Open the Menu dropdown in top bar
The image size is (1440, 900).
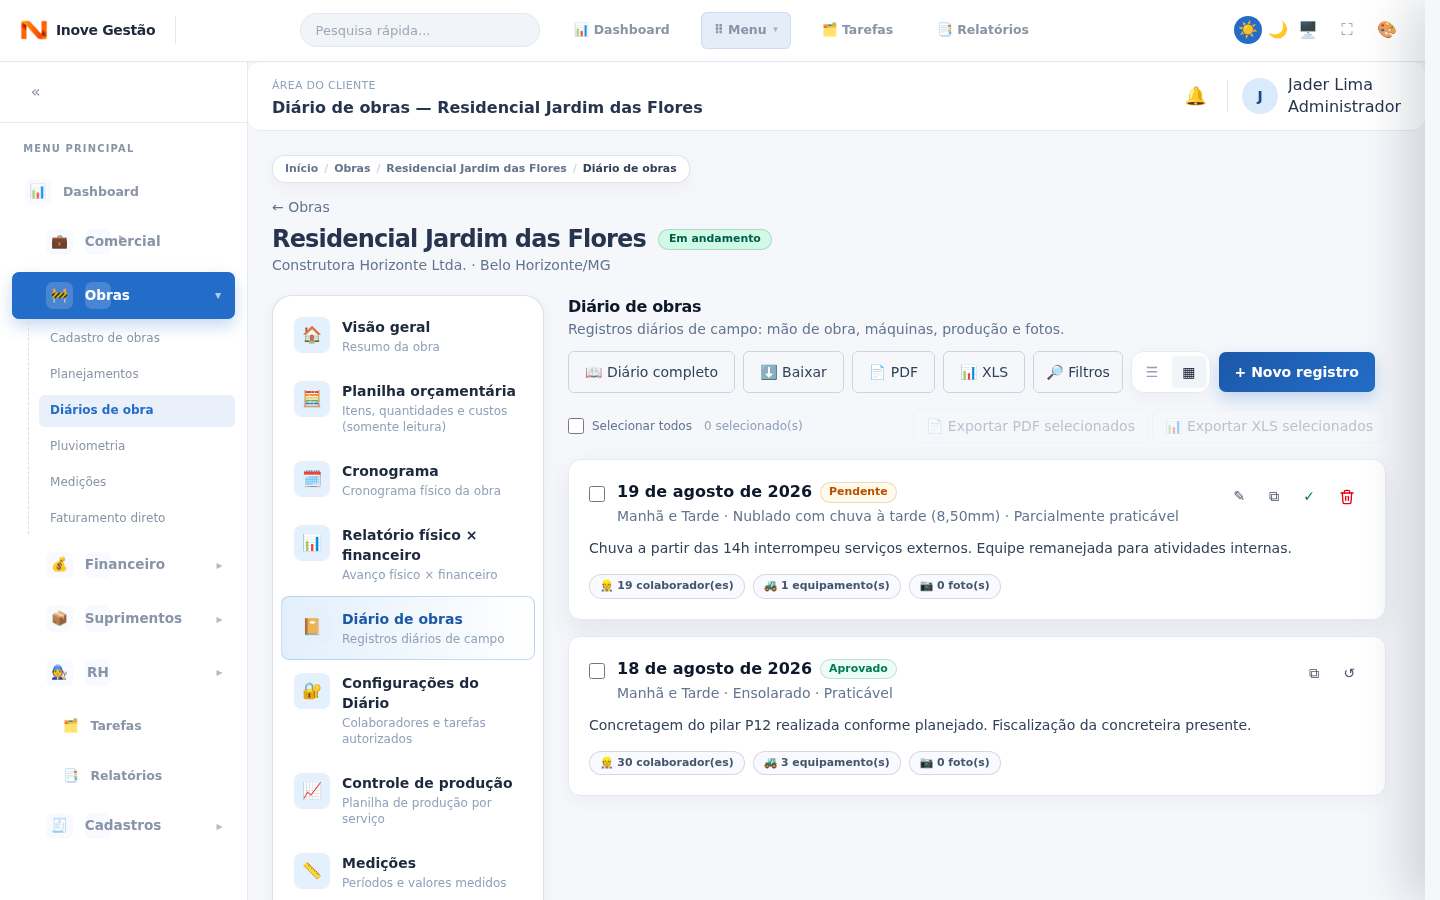coord(746,30)
